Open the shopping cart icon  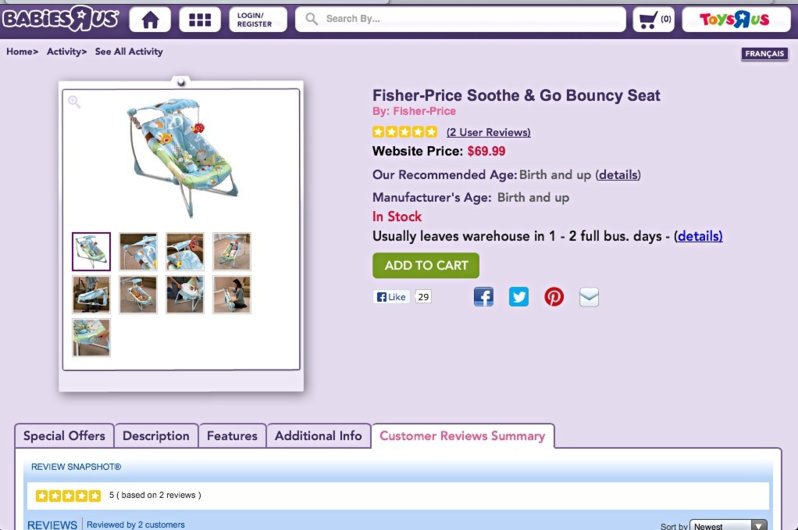(x=654, y=19)
